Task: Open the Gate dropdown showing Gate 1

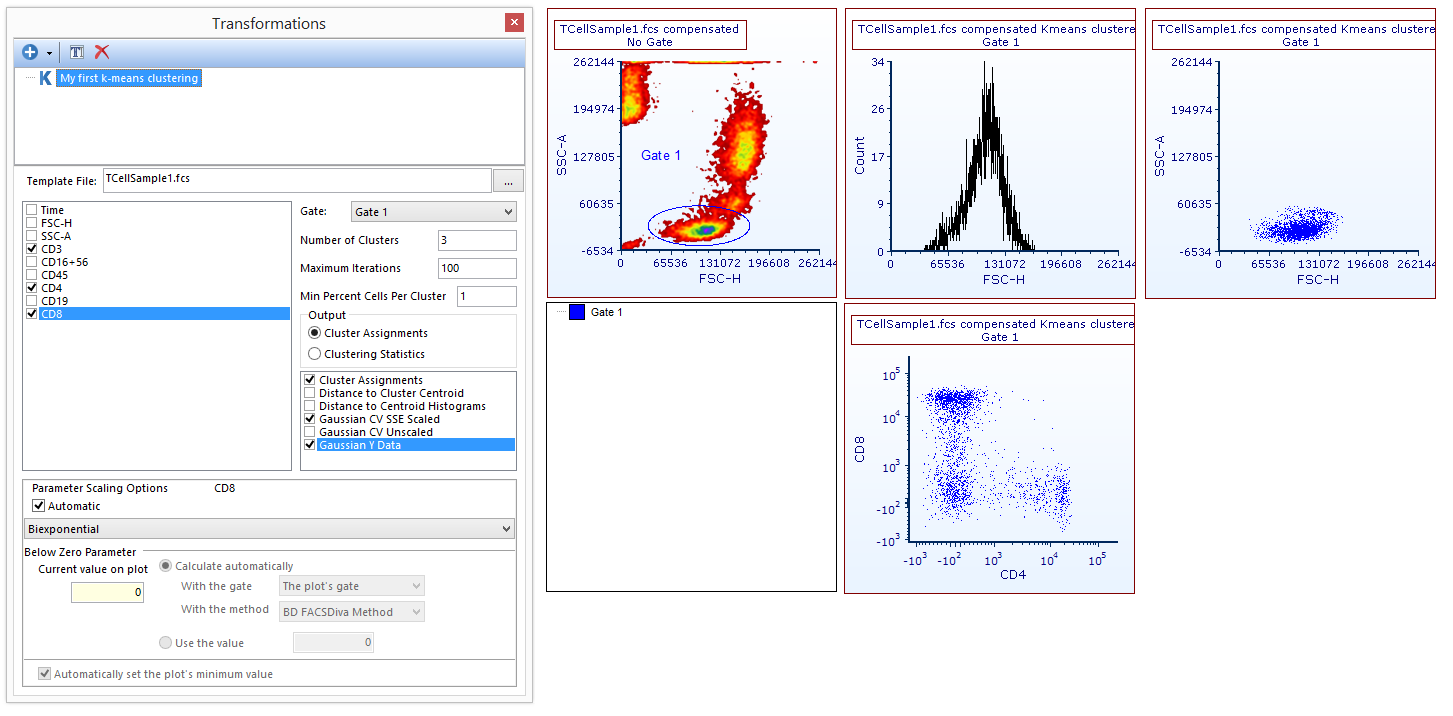Action: tap(434, 212)
